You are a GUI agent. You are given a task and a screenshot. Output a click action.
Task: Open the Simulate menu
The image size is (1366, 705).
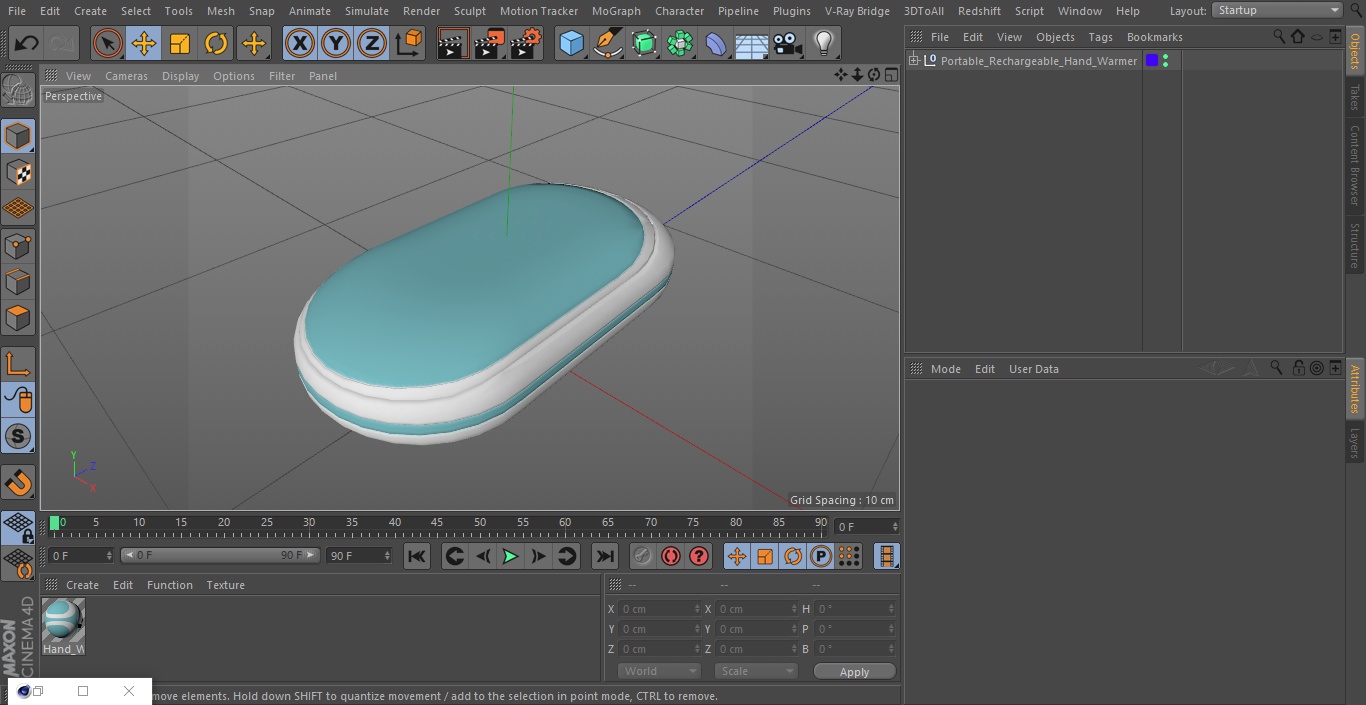tap(367, 11)
